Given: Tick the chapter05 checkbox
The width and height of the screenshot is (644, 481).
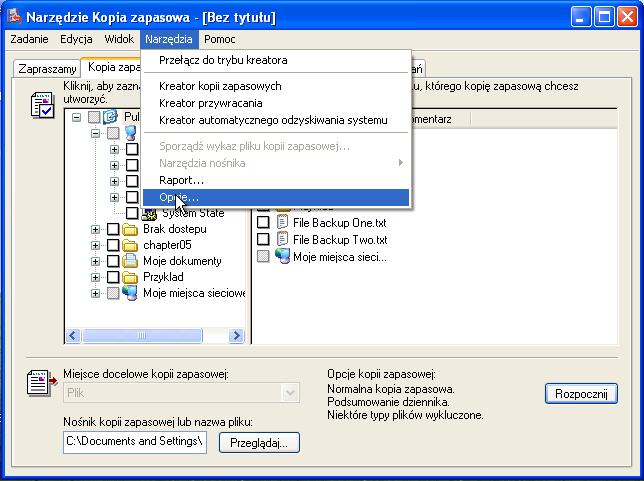Looking at the screenshot, I should pyautogui.click(x=113, y=245).
